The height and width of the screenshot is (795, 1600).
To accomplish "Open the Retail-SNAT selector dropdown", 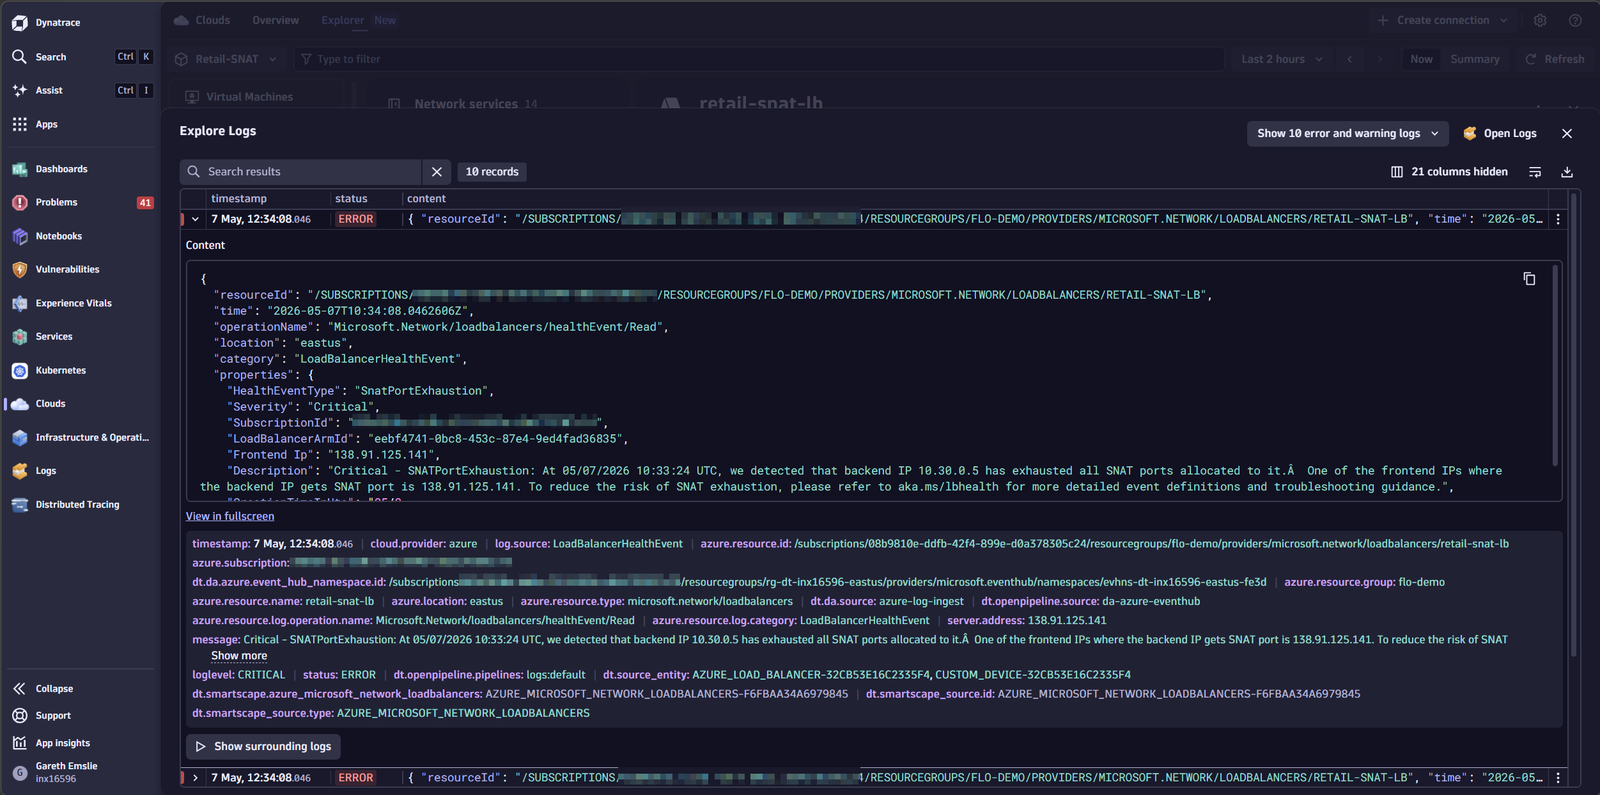I will (226, 59).
